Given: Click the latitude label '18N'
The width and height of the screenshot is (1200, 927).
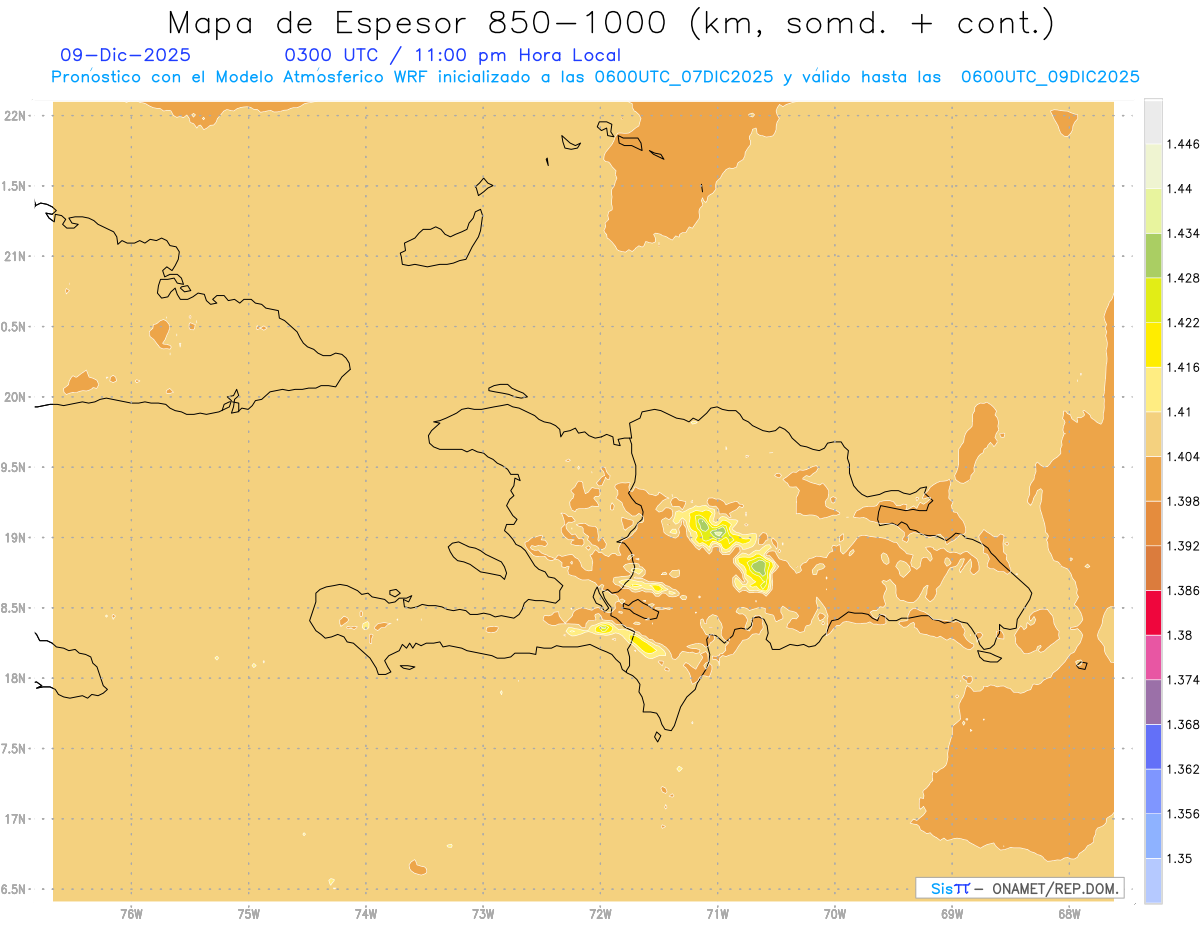Looking at the screenshot, I should coord(15,678).
